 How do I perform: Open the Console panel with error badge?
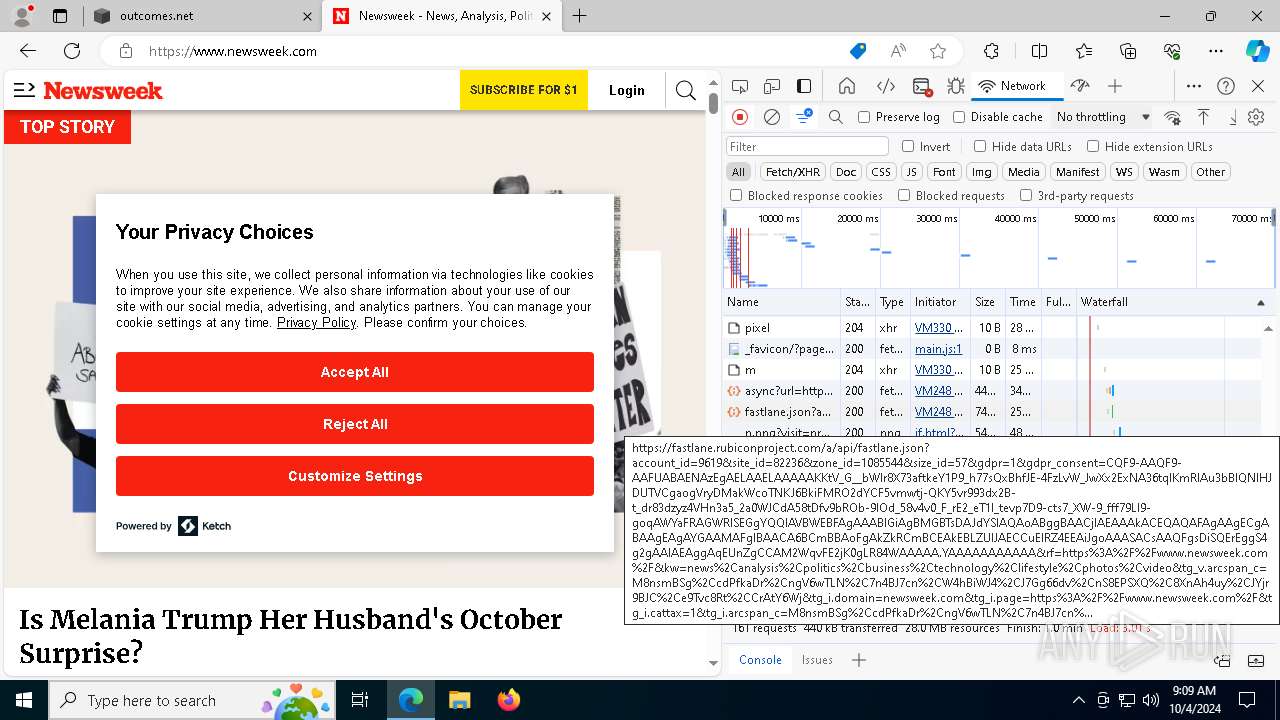point(922,86)
